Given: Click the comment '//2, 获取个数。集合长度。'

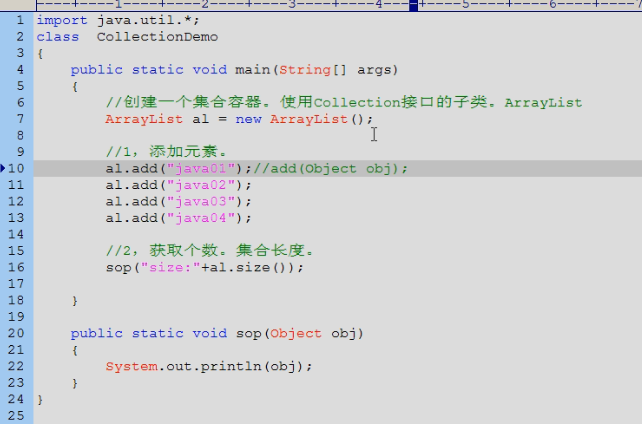Looking at the screenshot, I should click(209, 250).
